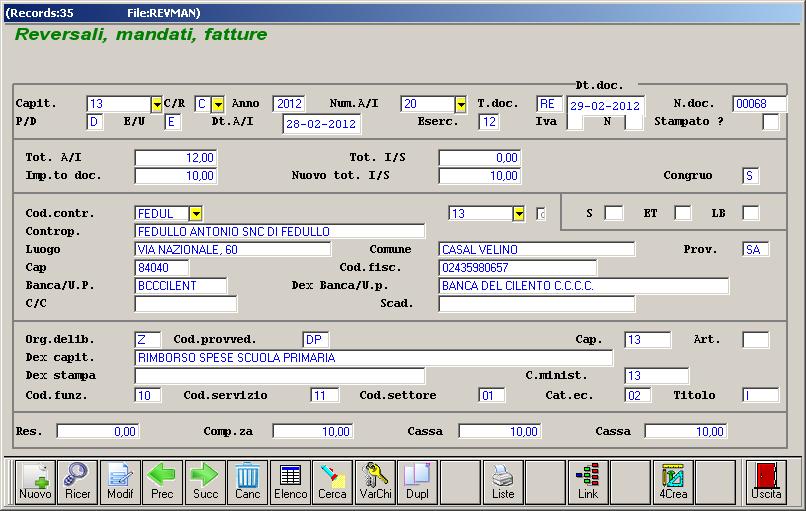Viewport: 806px width, 511px height.
Task: Click the Org.delib. field with Z
Action: click(148, 340)
